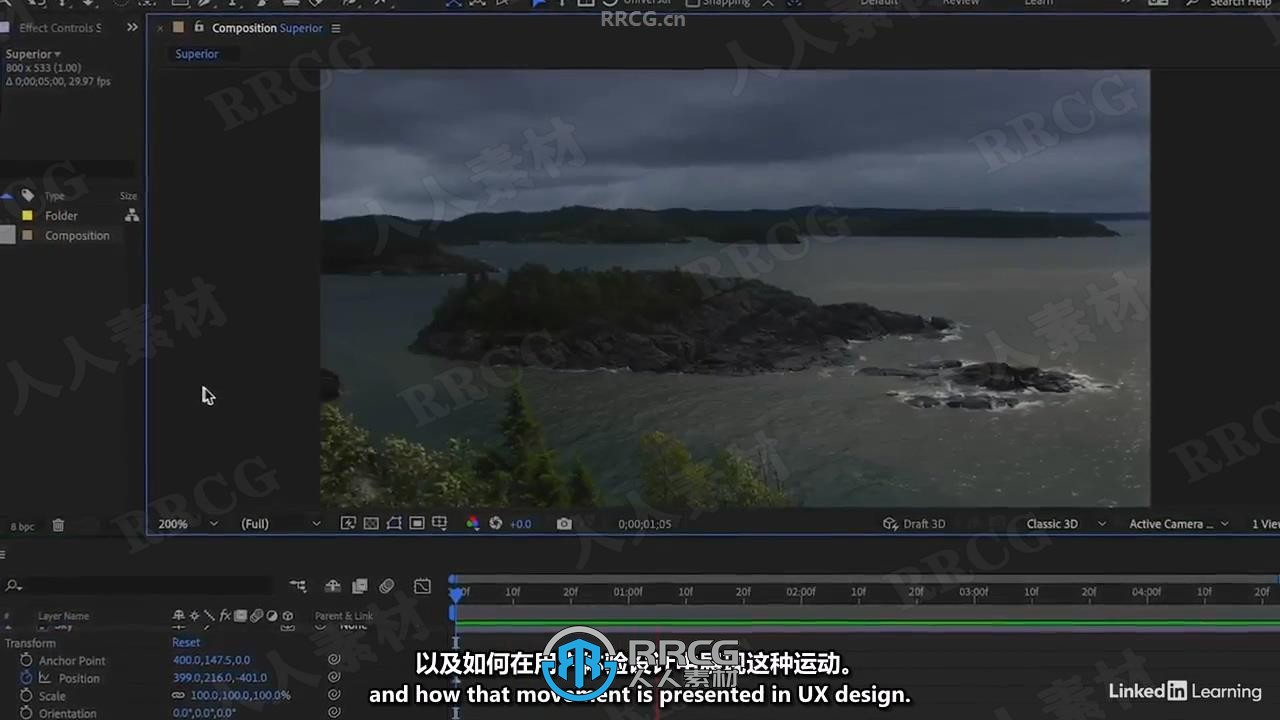Toggle the Draft 3D button

tap(914, 524)
